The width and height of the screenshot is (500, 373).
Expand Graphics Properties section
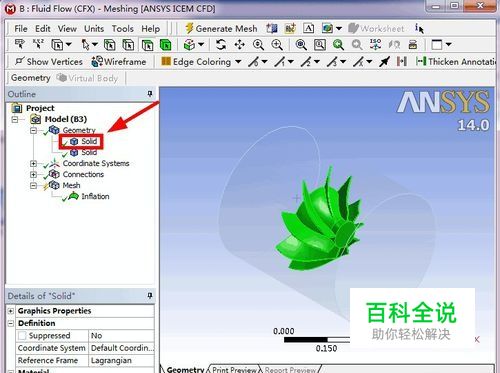(x=11, y=311)
